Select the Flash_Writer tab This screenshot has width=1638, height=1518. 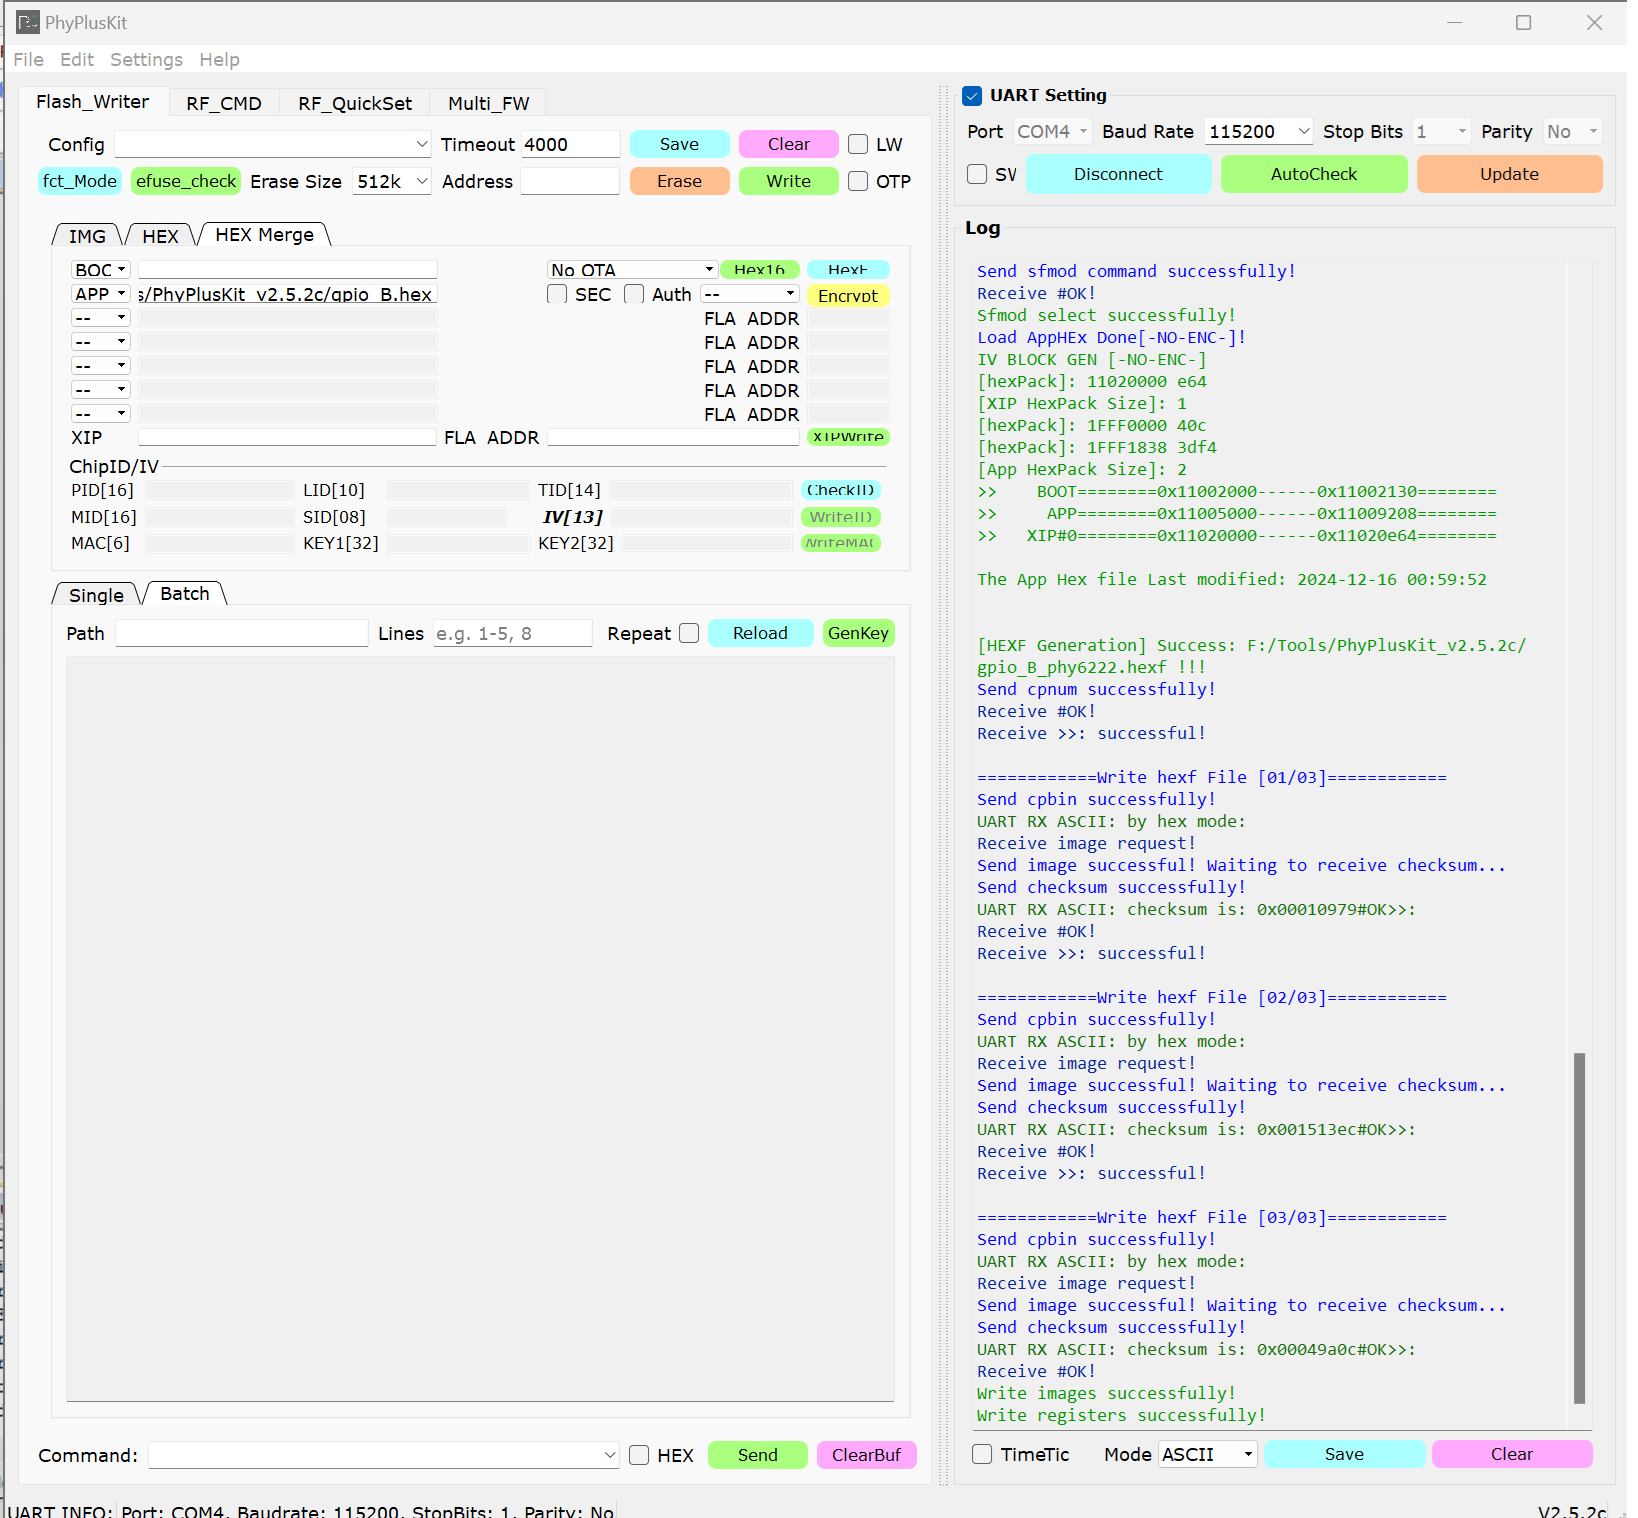point(93,101)
